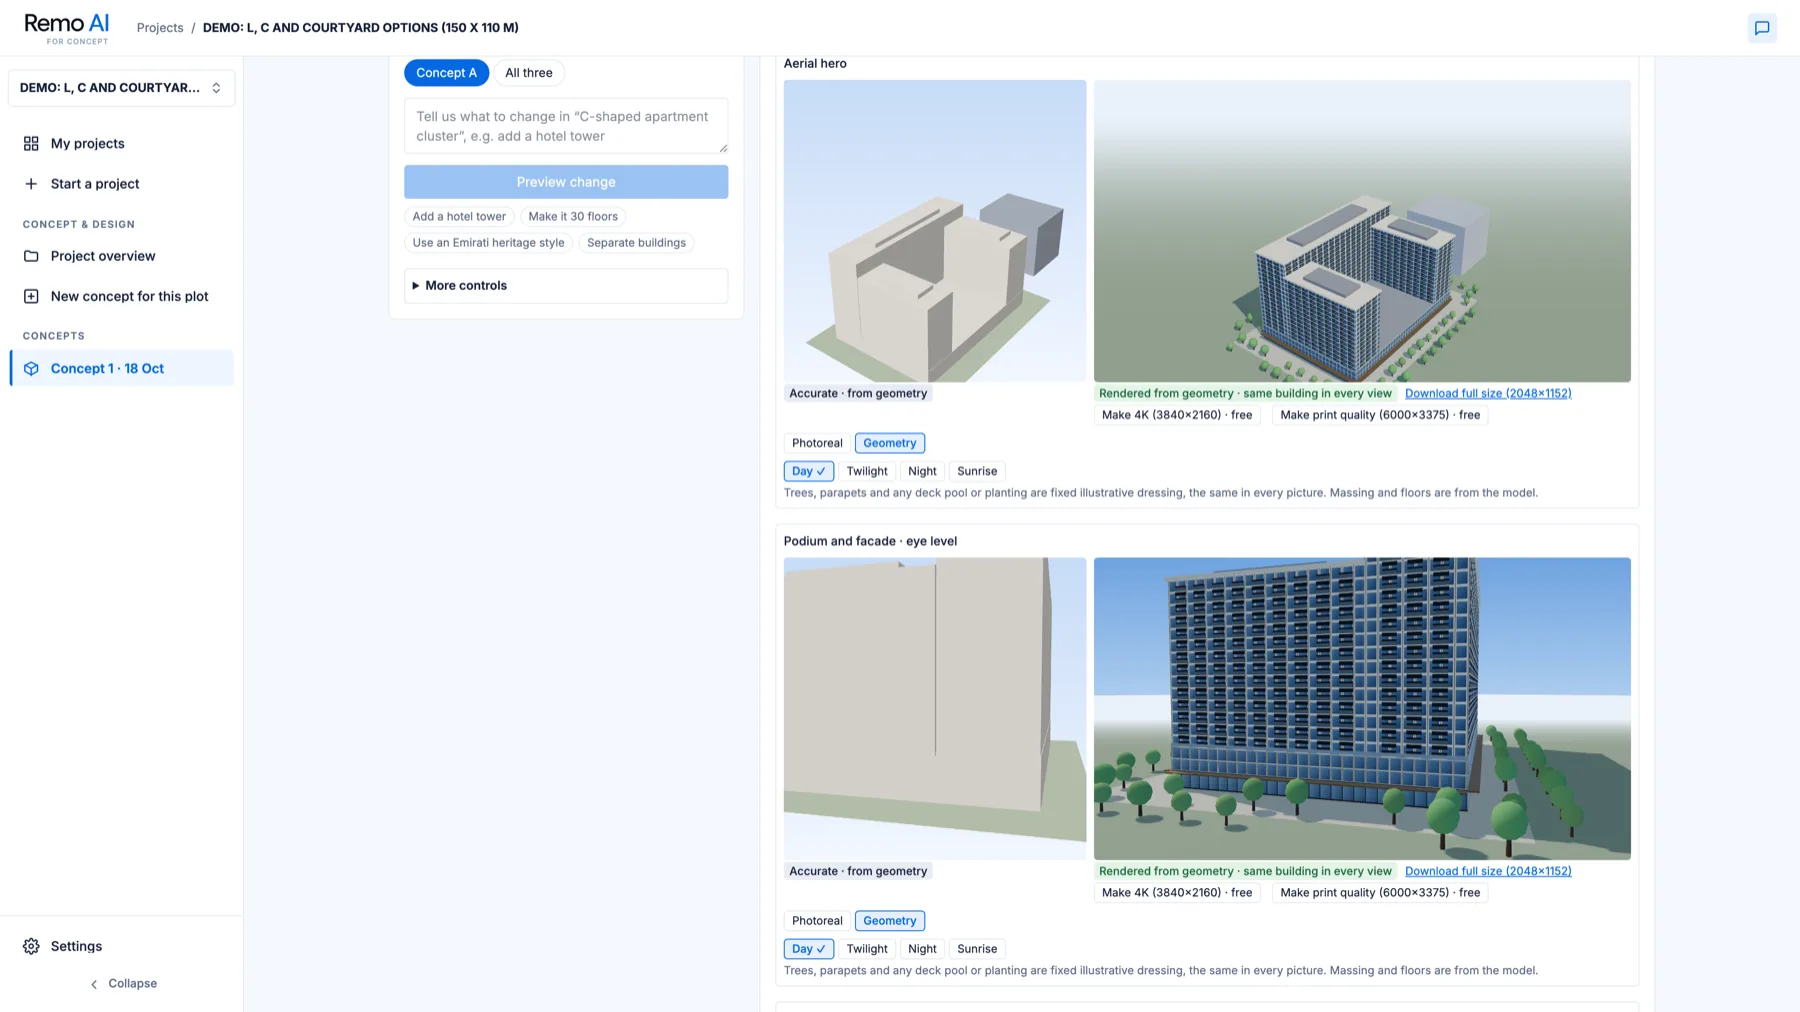Set Podium and facade lighting to Night
This screenshot has height=1012, width=1800.
click(922, 949)
